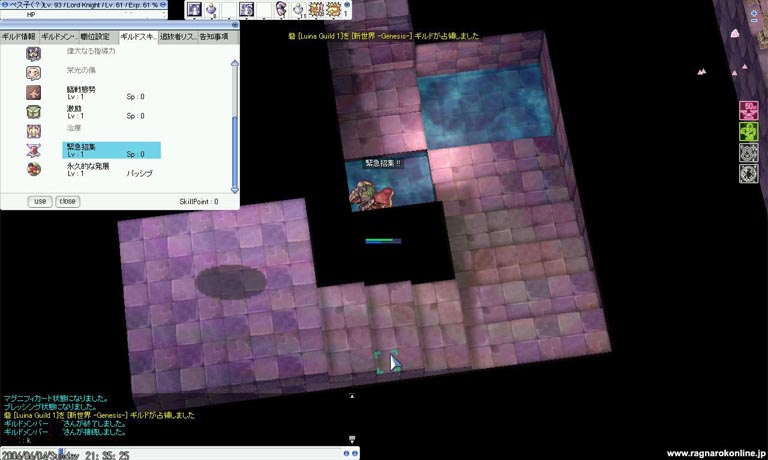
Task: Click the close button in guild window
Action: [x=67, y=201]
